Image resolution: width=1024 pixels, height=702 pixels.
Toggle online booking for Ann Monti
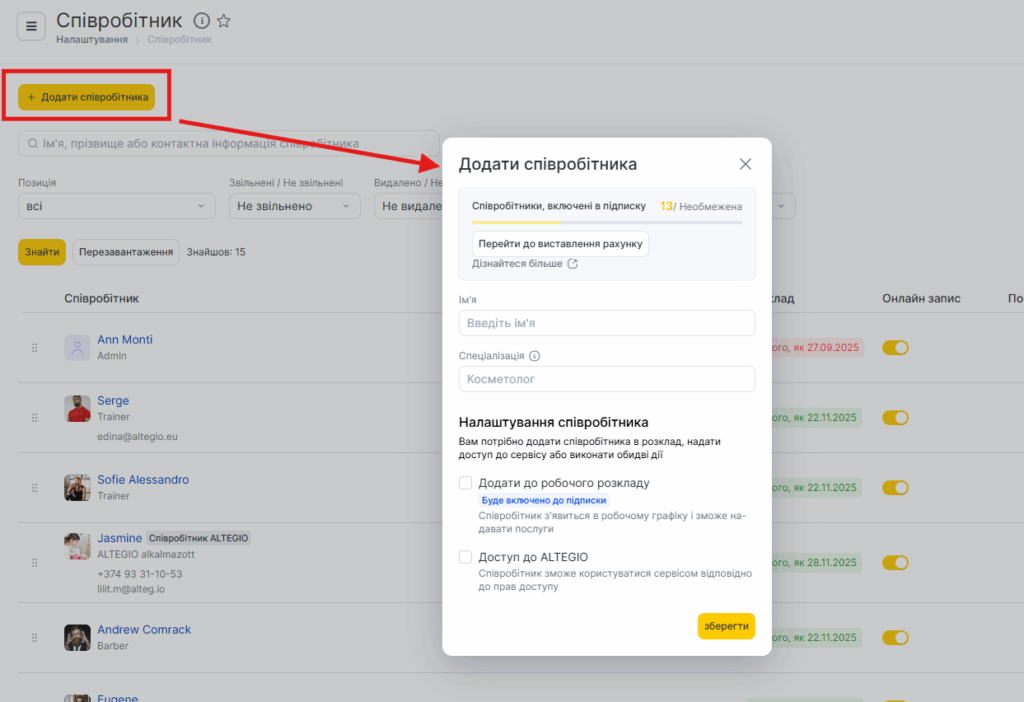[895, 348]
